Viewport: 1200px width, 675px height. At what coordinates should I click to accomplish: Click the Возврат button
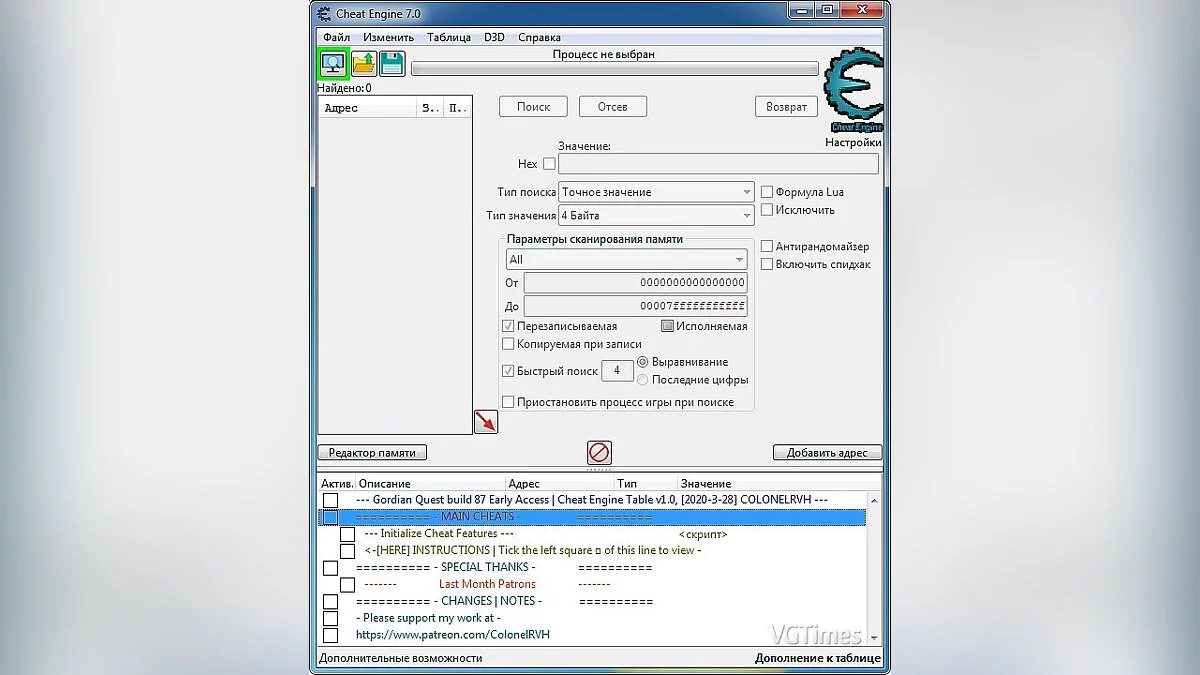(786, 106)
